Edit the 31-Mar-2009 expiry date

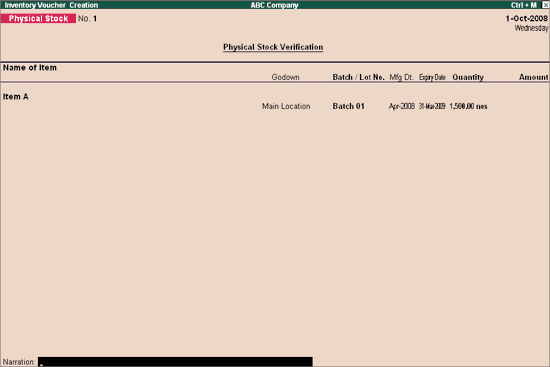point(432,106)
